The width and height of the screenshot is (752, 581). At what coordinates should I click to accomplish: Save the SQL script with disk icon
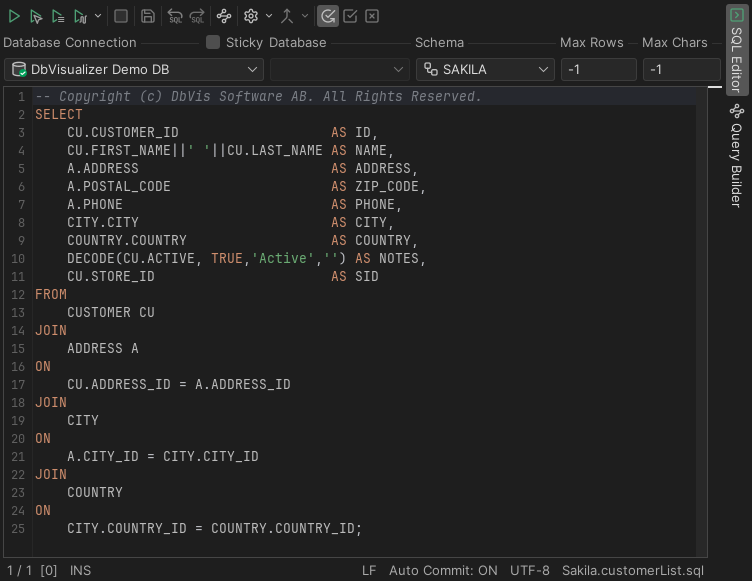tap(148, 16)
